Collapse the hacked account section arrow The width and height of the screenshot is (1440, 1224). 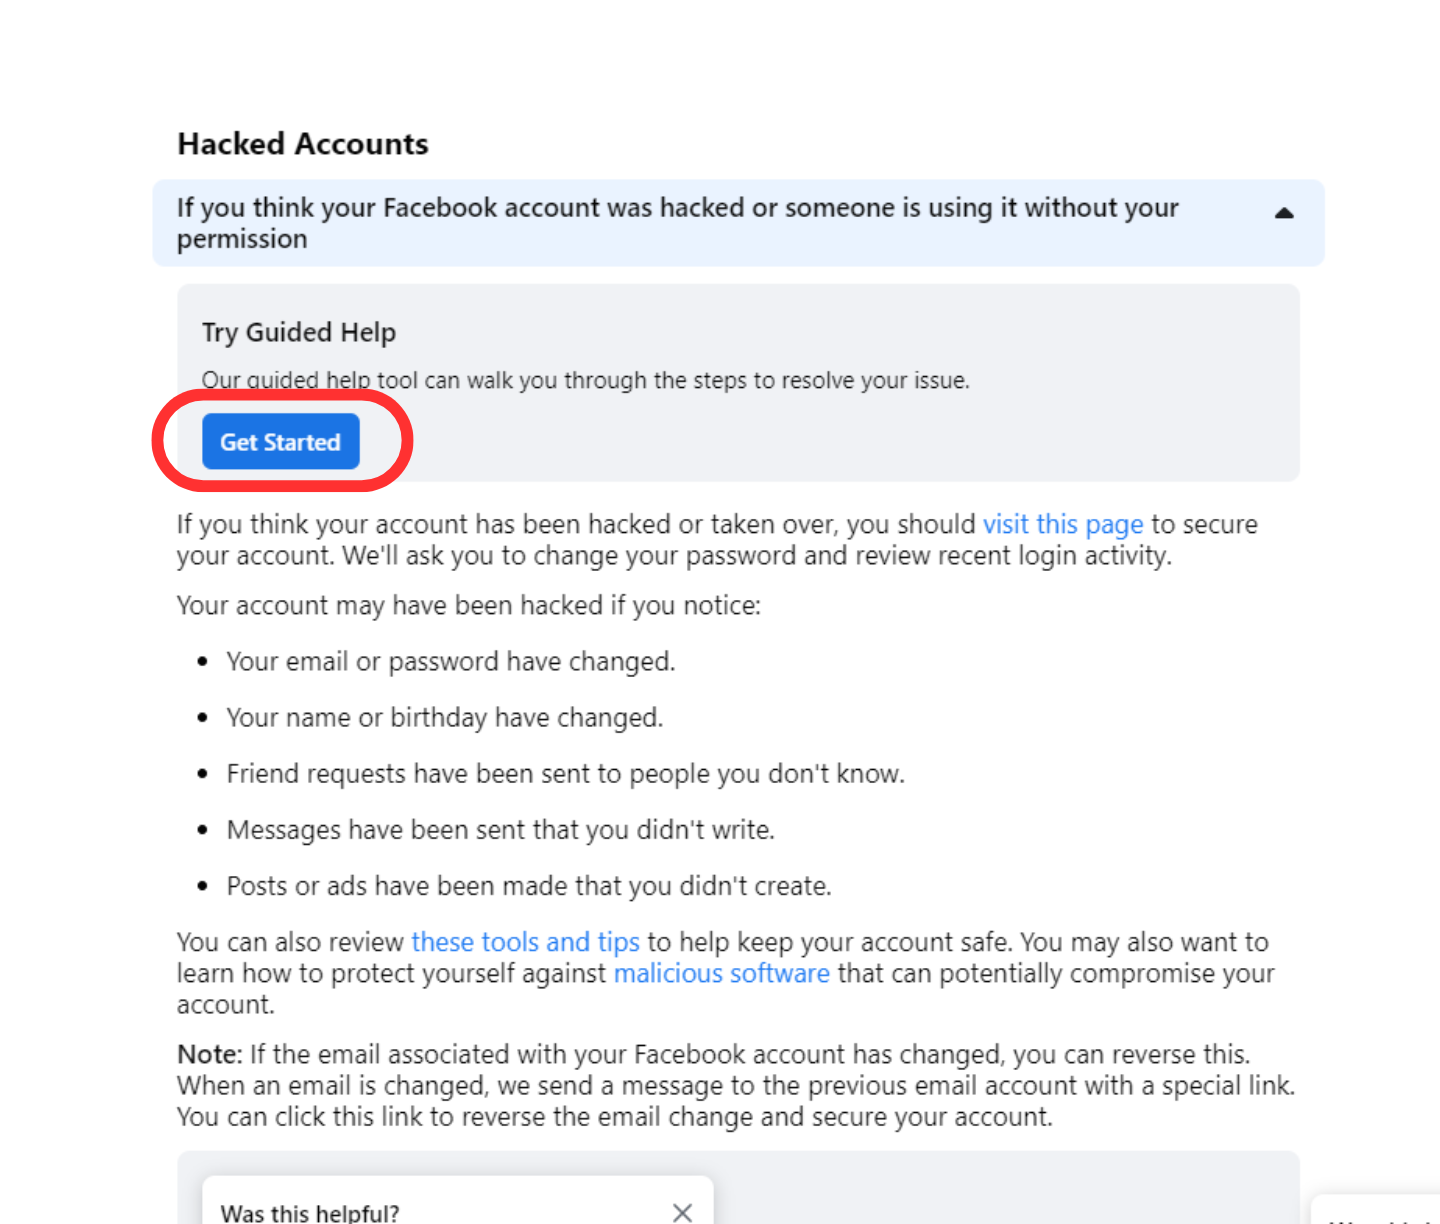coord(1284,213)
